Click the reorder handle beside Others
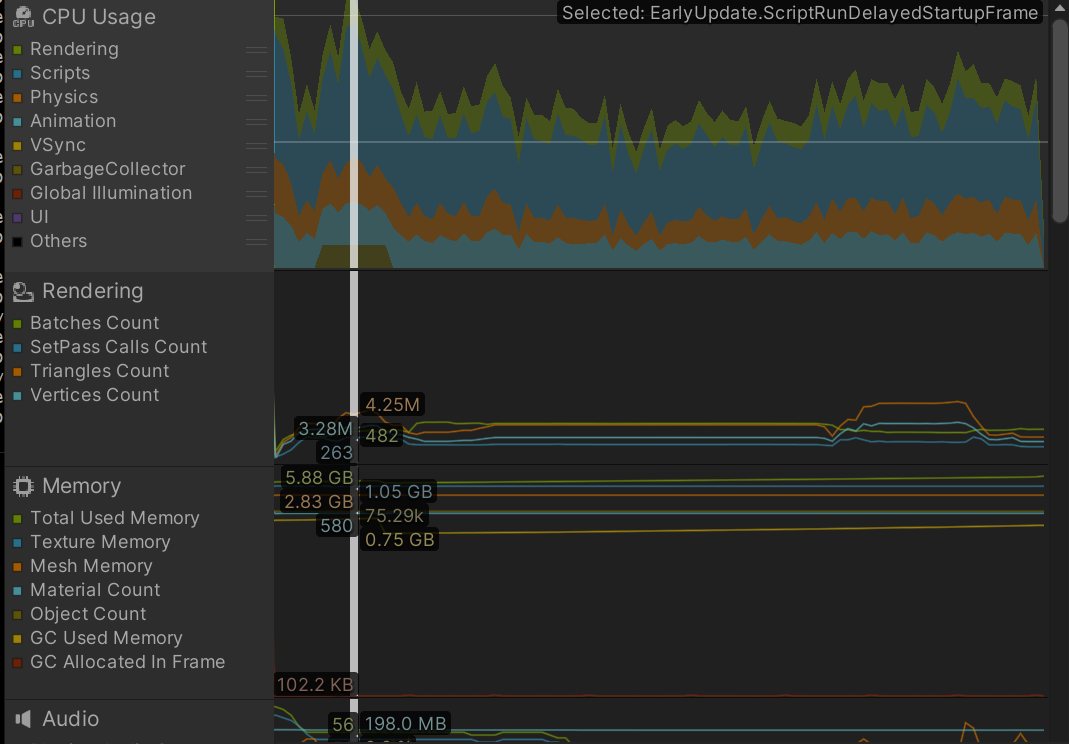Image resolution: width=1069 pixels, height=744 pixels. coord(256,241)
